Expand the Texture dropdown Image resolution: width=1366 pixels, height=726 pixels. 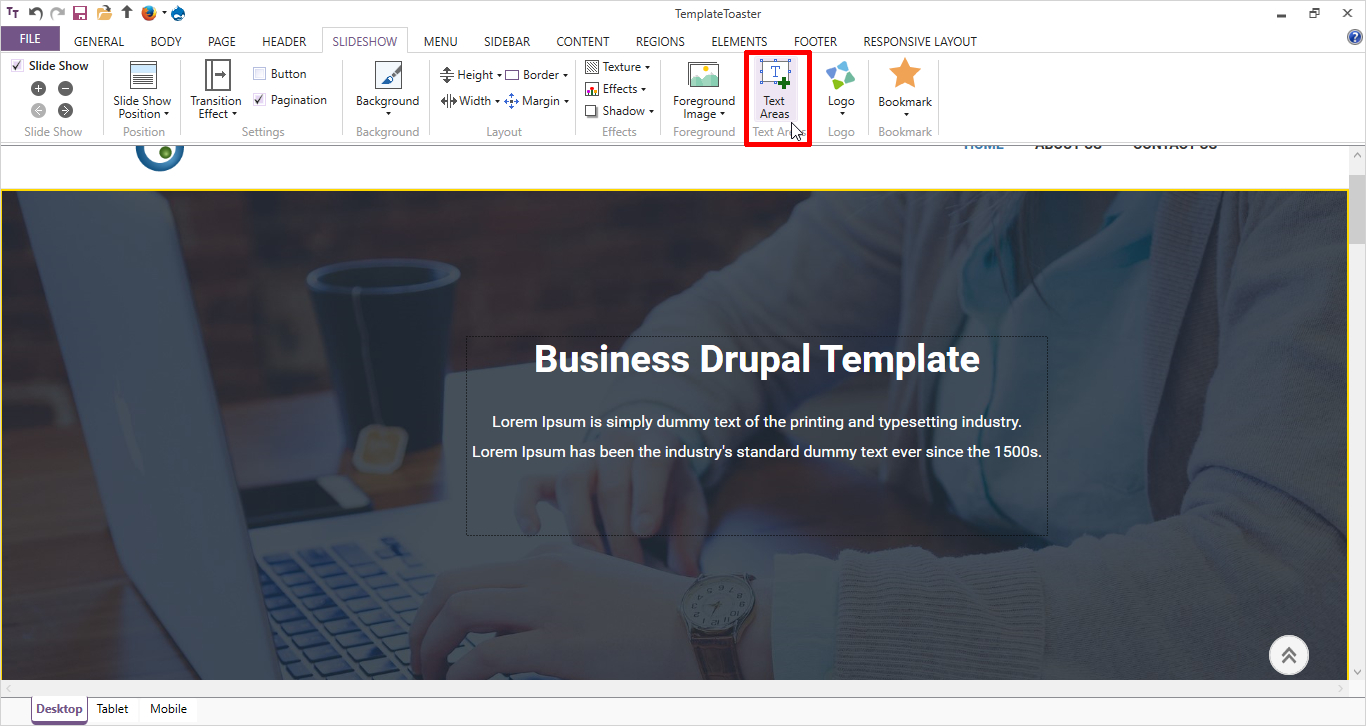pos(617,67)
